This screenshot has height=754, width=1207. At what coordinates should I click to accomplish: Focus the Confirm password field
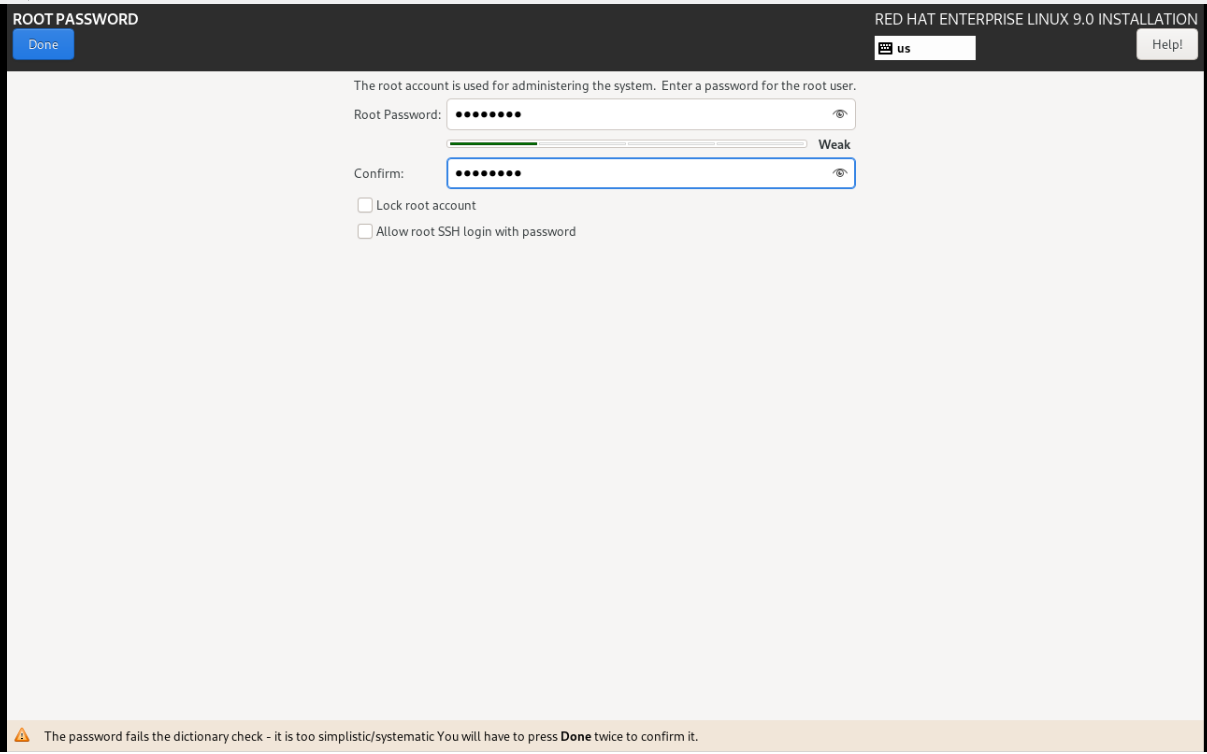(x=651, y=174)
